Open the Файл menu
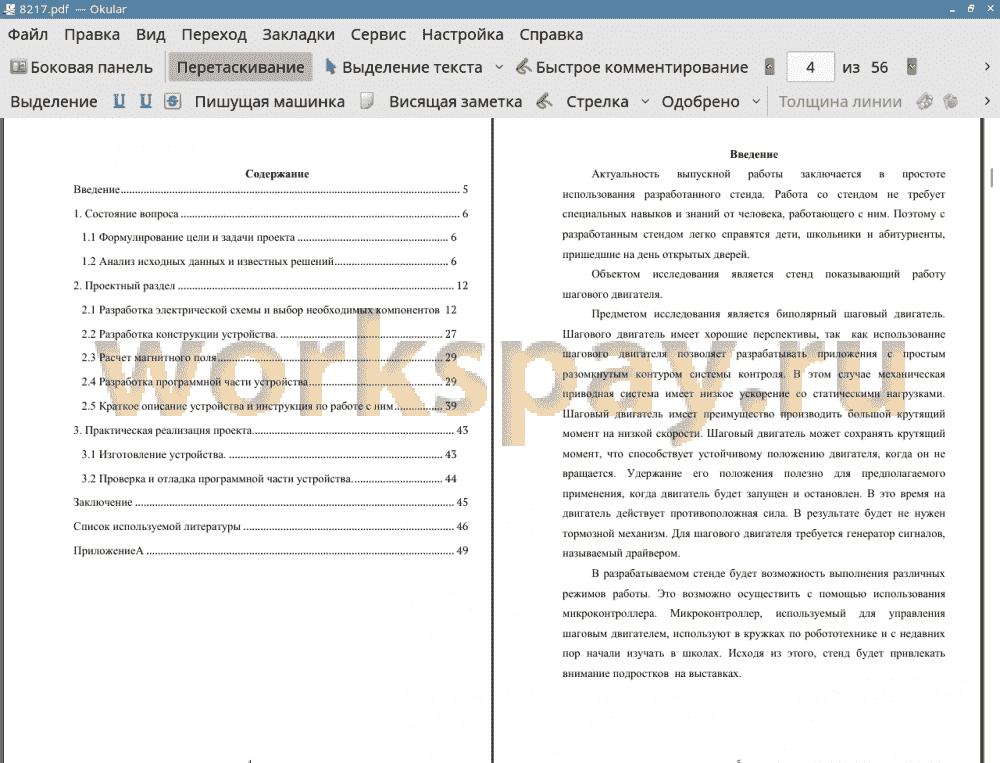Screen dimensions: 1000x763 click(27, 34)
